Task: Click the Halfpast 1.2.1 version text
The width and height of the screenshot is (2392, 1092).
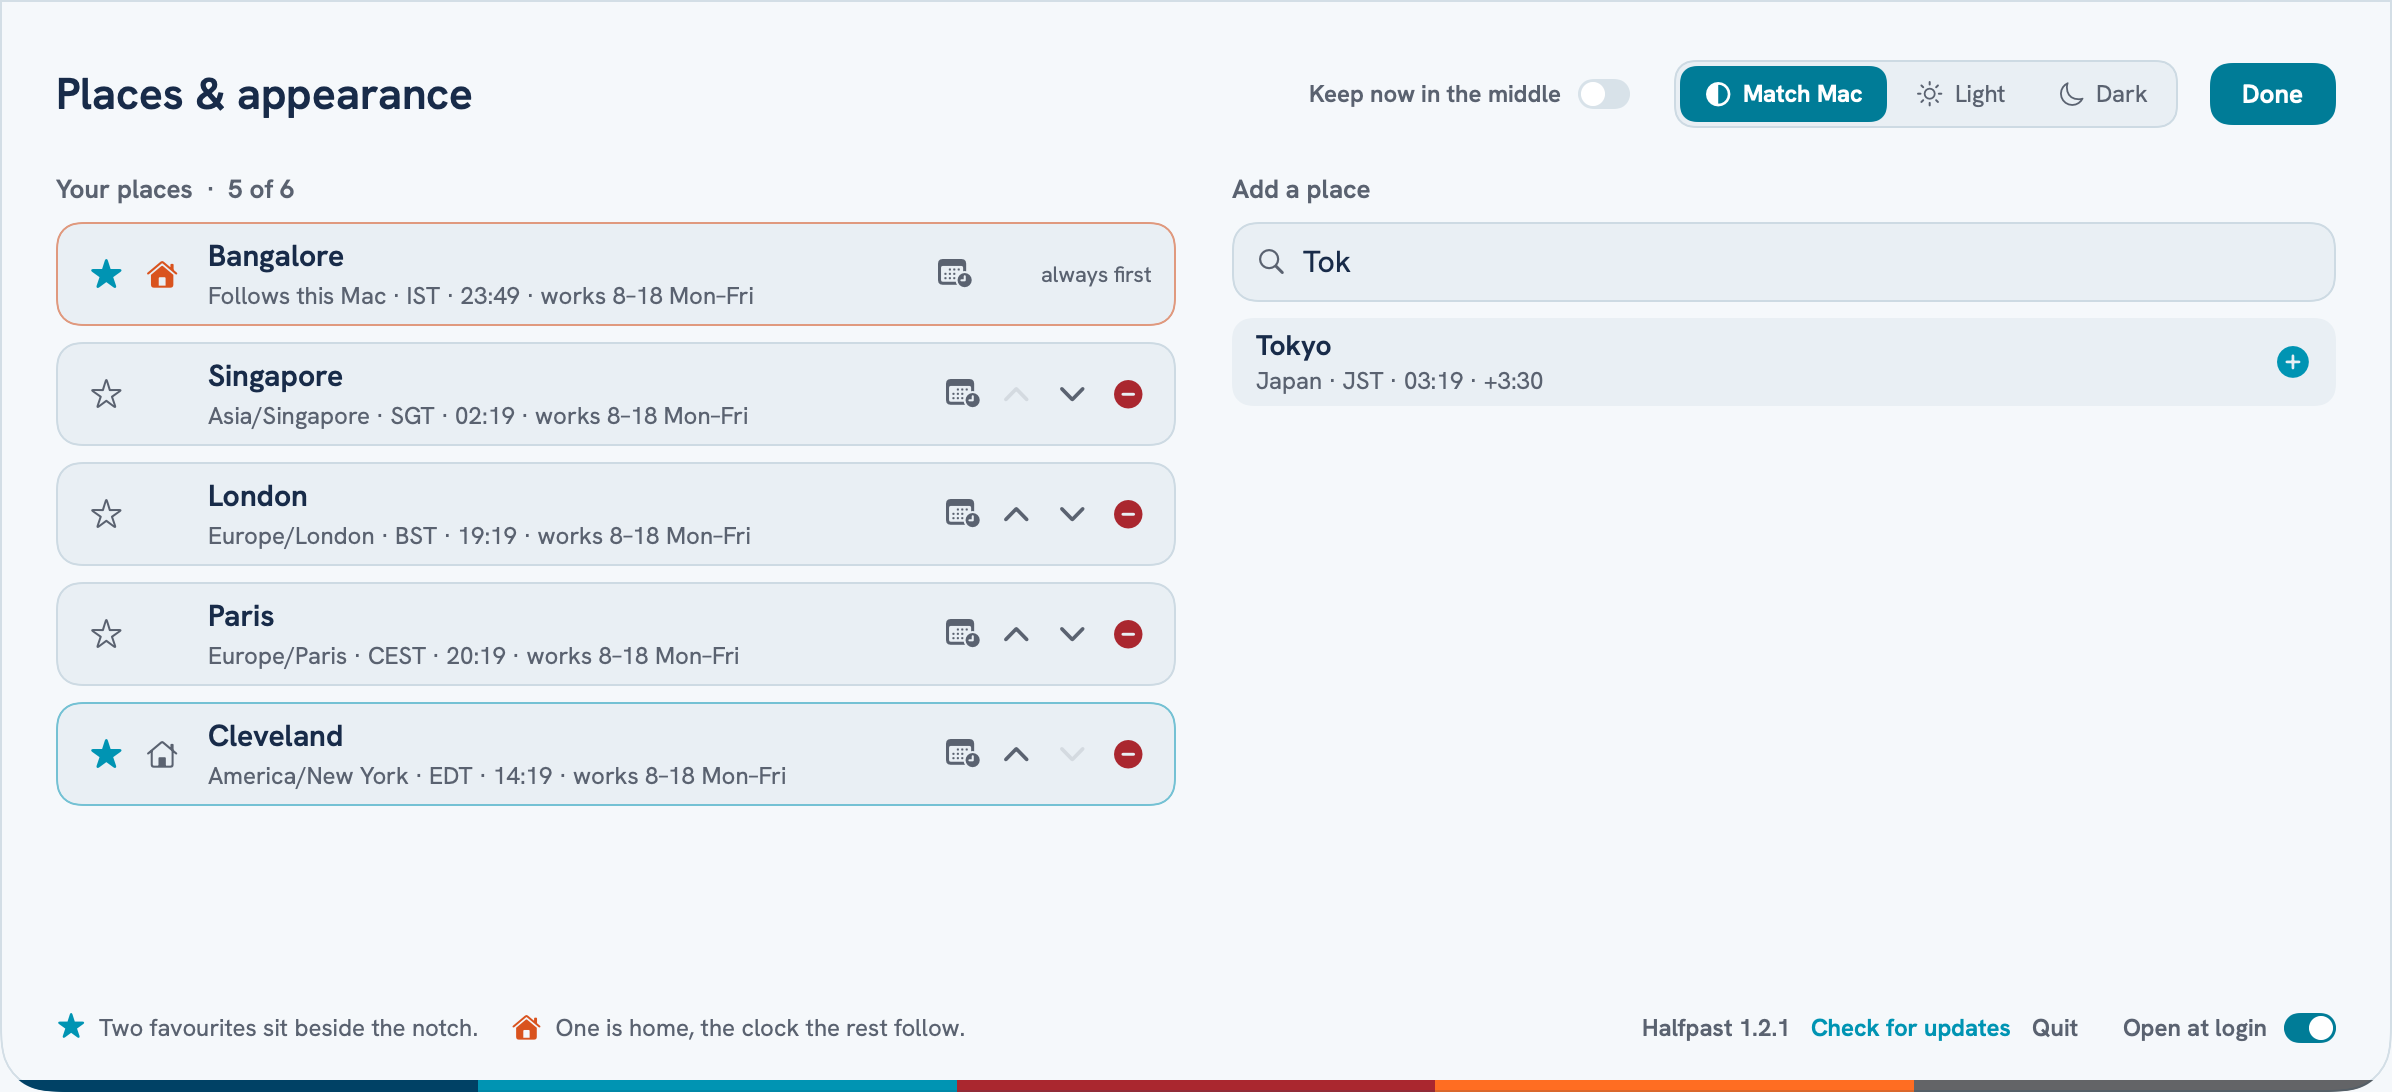Action: (1715, 1028)
